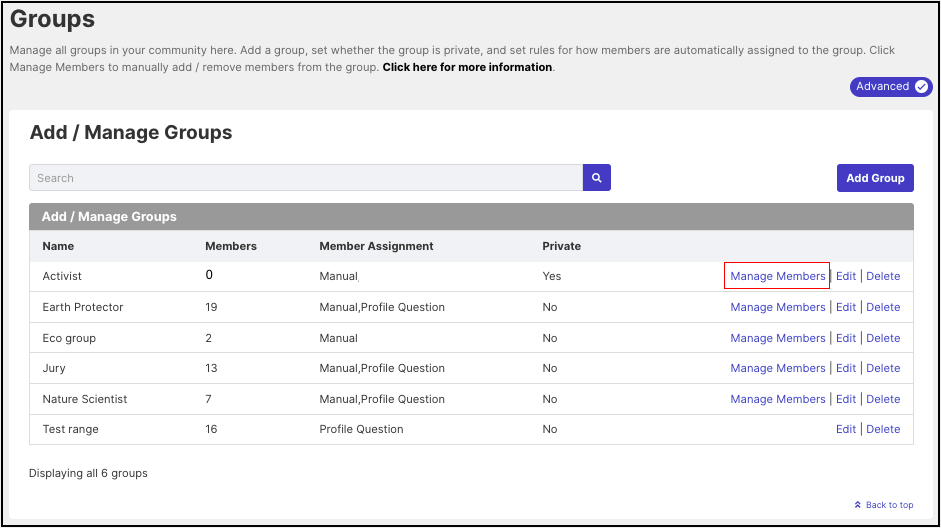Viewport: 941px width, 528px height.
Task: Focus the groups Search field
Action: [x=306, y=178]
